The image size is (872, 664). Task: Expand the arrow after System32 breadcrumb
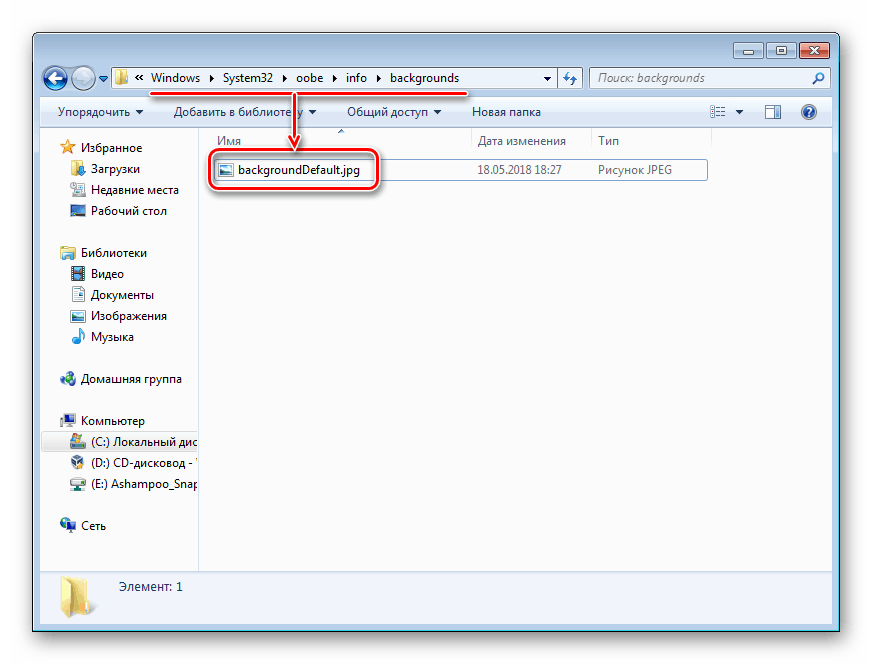click(285, 78)
